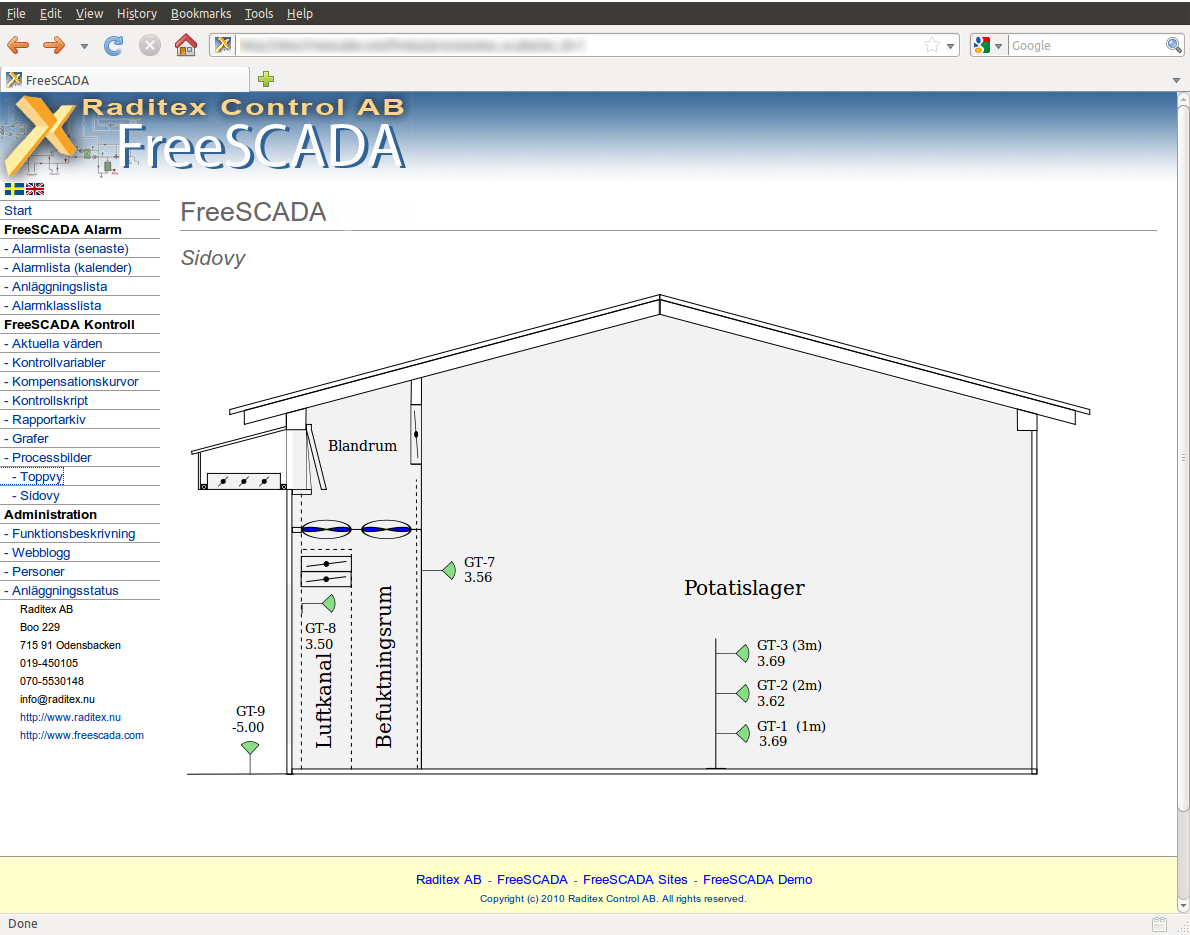Click the GT-7 temperature sensor symbol

[449, 570]
